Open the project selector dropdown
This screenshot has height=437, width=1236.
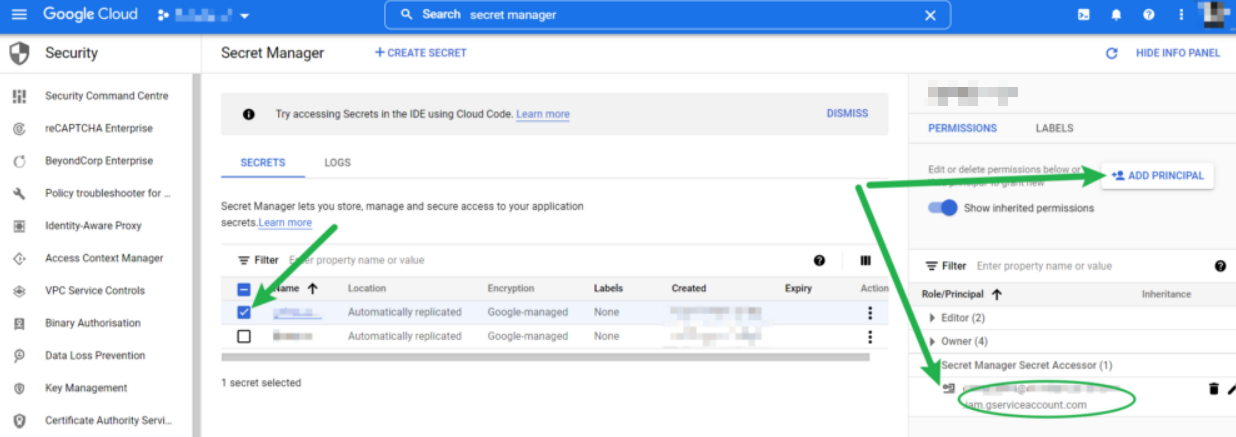point(205,15)
